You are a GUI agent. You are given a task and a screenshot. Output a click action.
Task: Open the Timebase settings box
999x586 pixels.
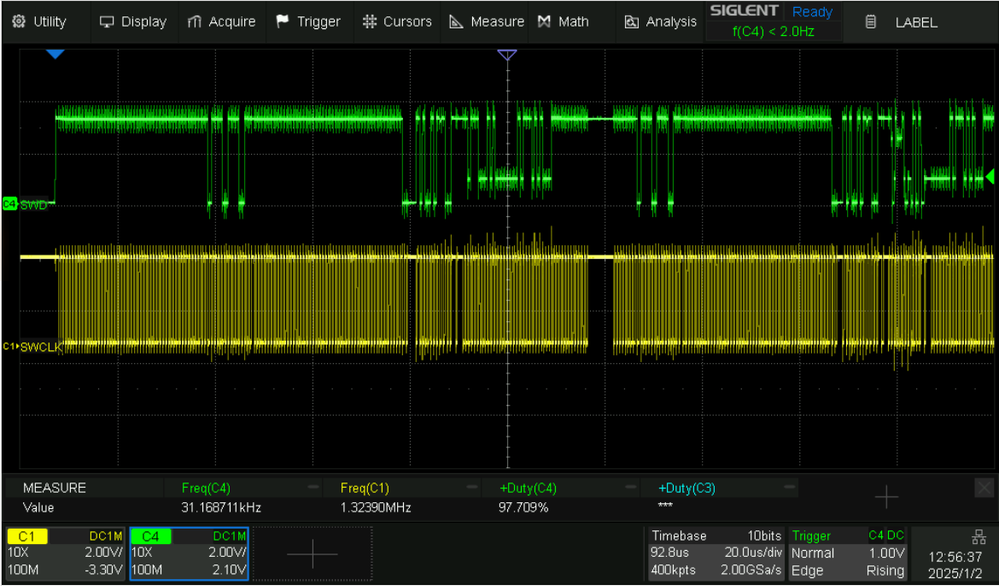coord(715,553)
